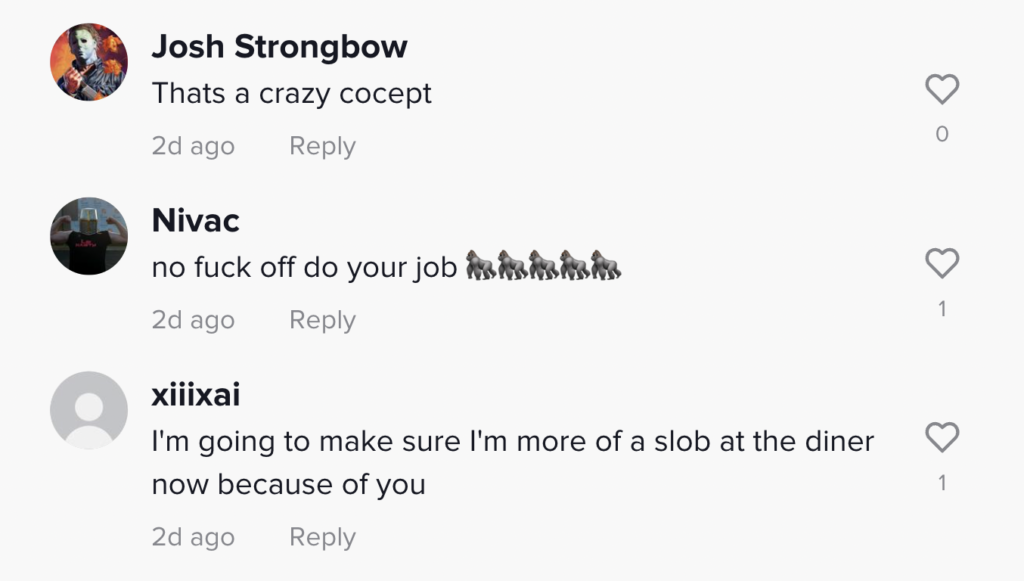This screenshot has height=581, width=1024.
Task: Reply to Josh Strongbow's comment
Action: (322, 146)
